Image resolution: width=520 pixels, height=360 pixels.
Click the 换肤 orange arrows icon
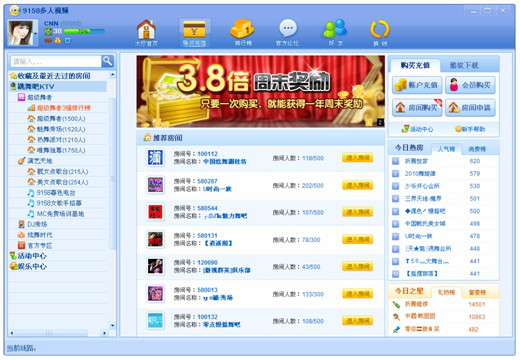click(380, 33)
